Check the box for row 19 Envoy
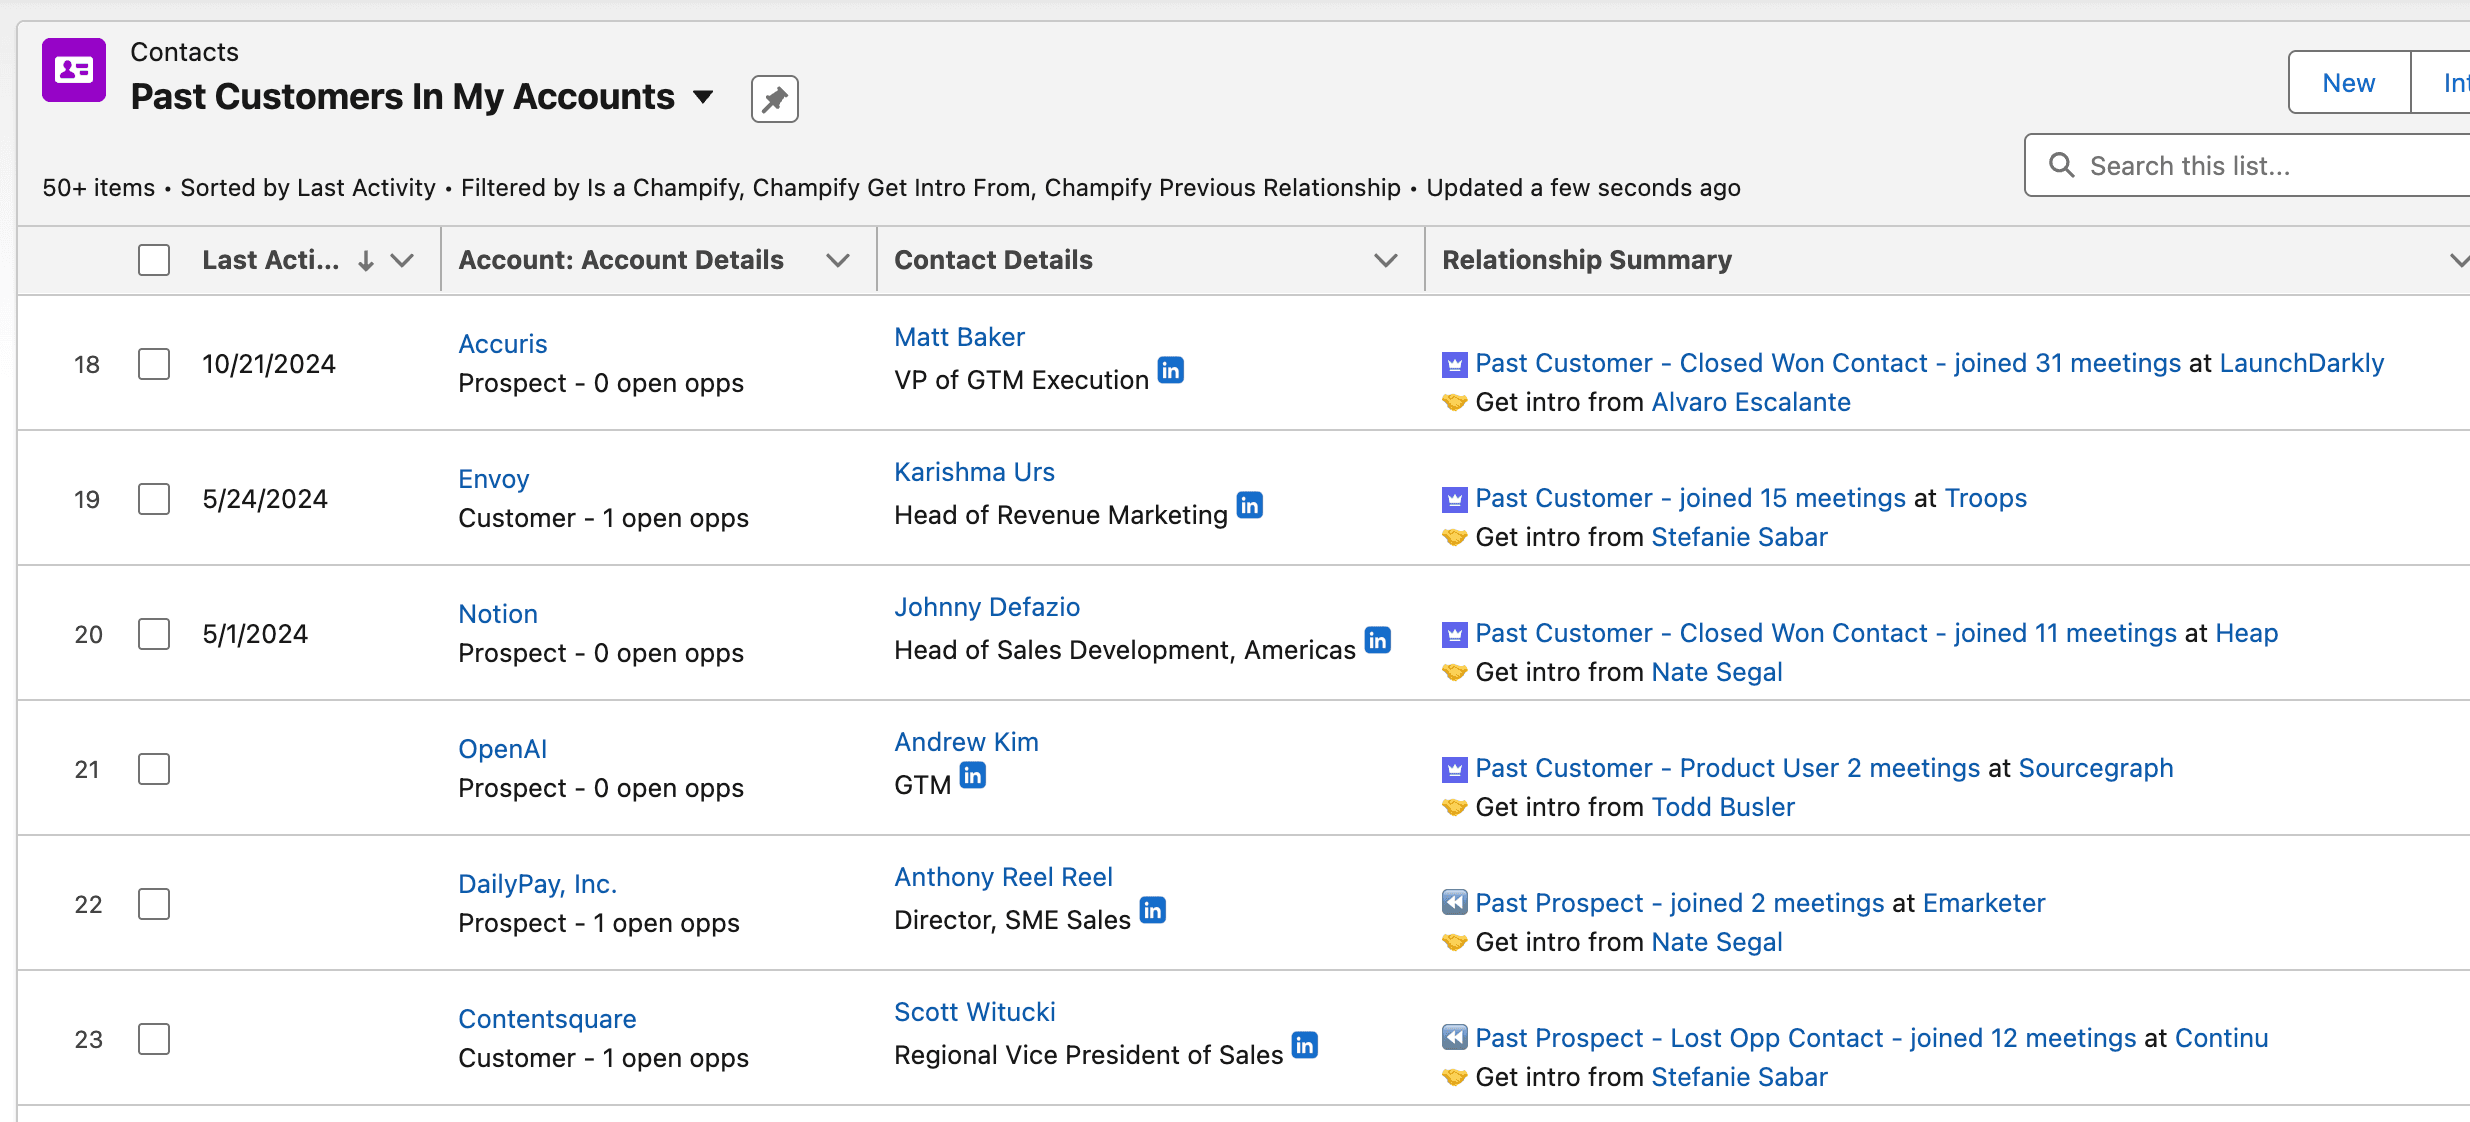This screenshot has height=1122, width=2470. (x=154, y=499)
